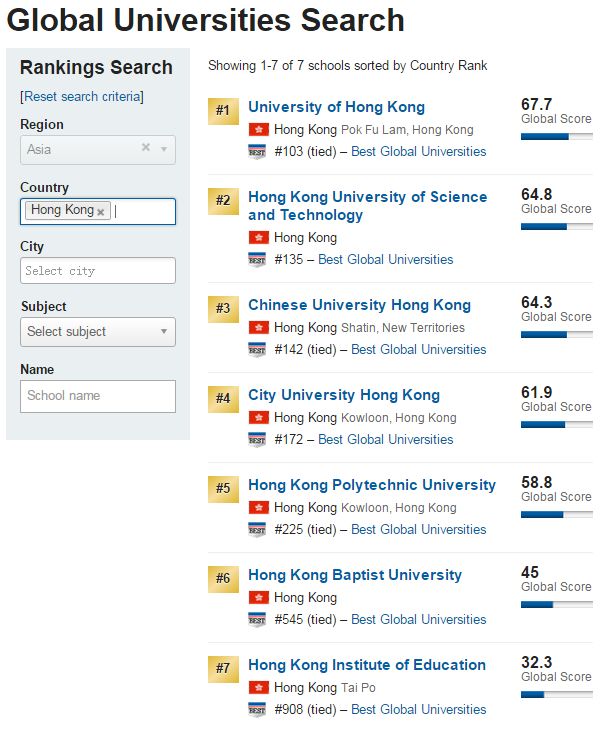Click the #3 rank badge
This screenshot has width=604, height=730.
click(x=223, y=309)
